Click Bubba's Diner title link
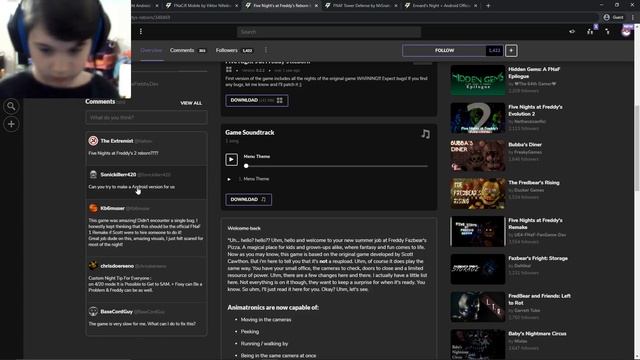 525,145
